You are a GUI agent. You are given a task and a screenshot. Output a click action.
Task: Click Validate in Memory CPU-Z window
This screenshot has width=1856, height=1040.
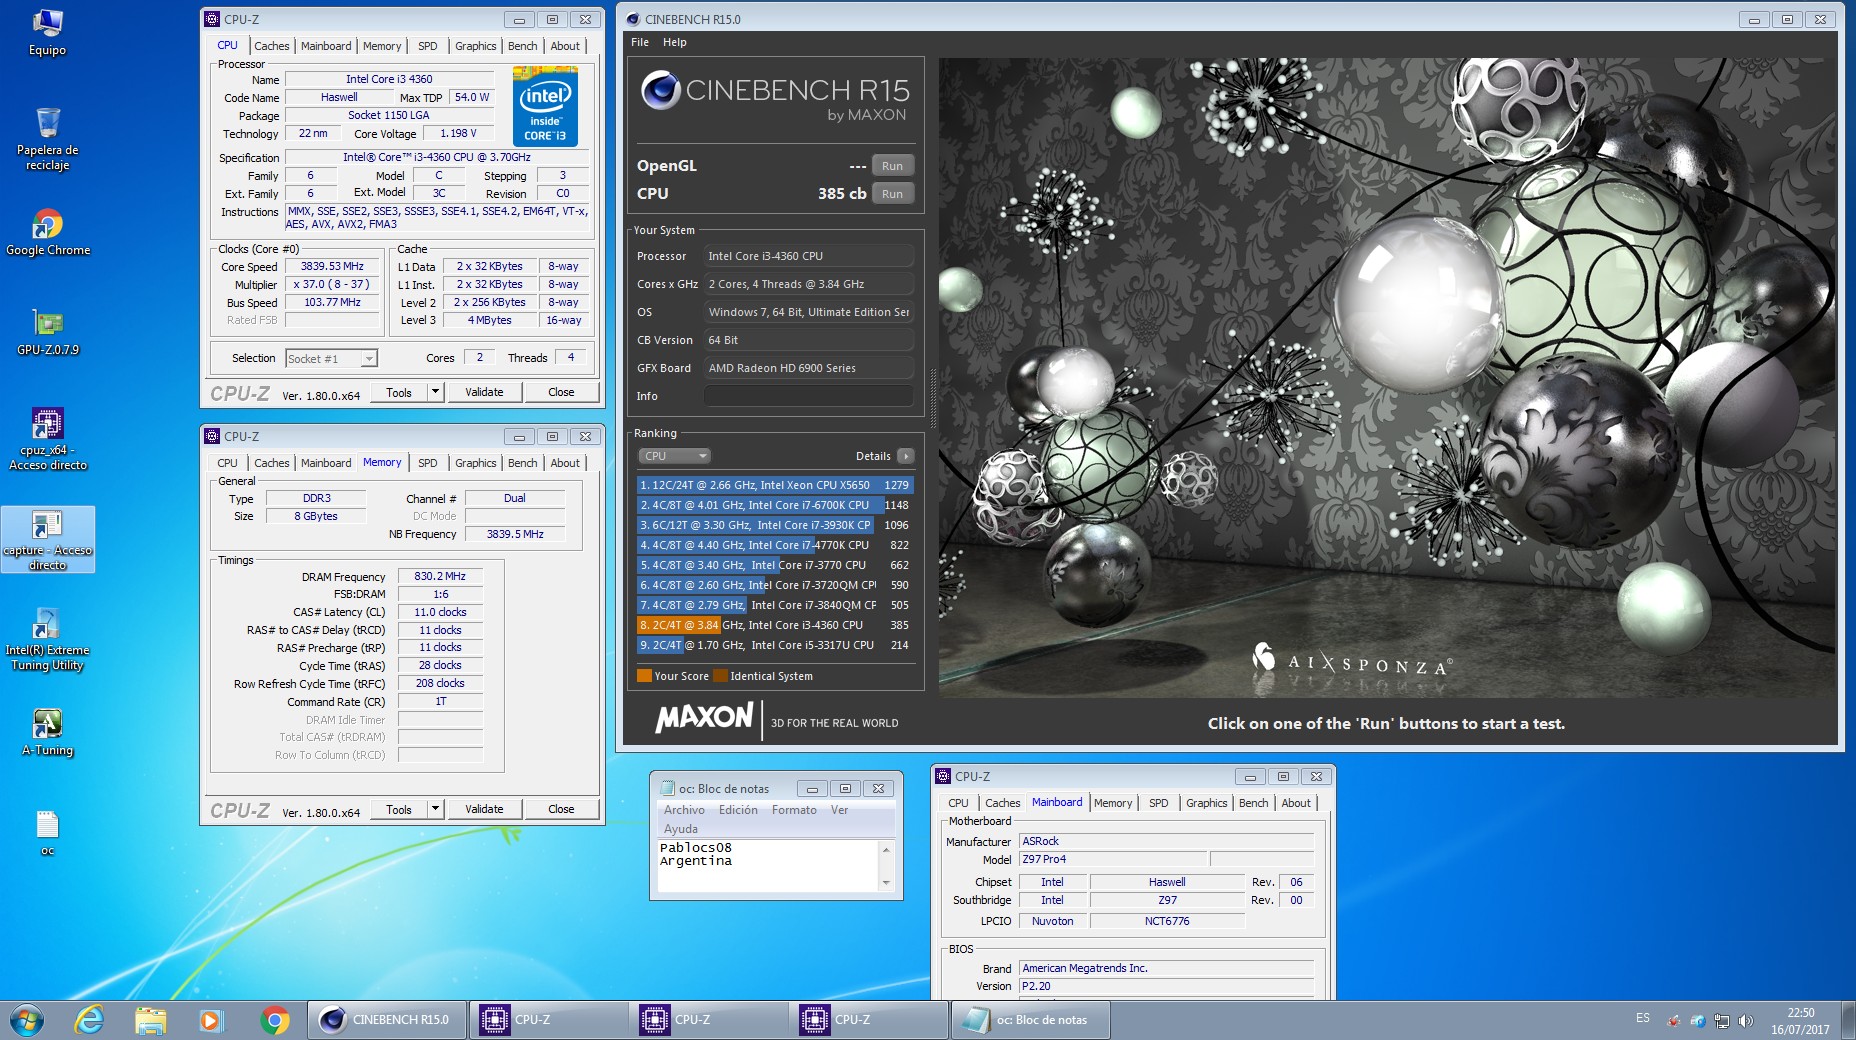point(484,809)
